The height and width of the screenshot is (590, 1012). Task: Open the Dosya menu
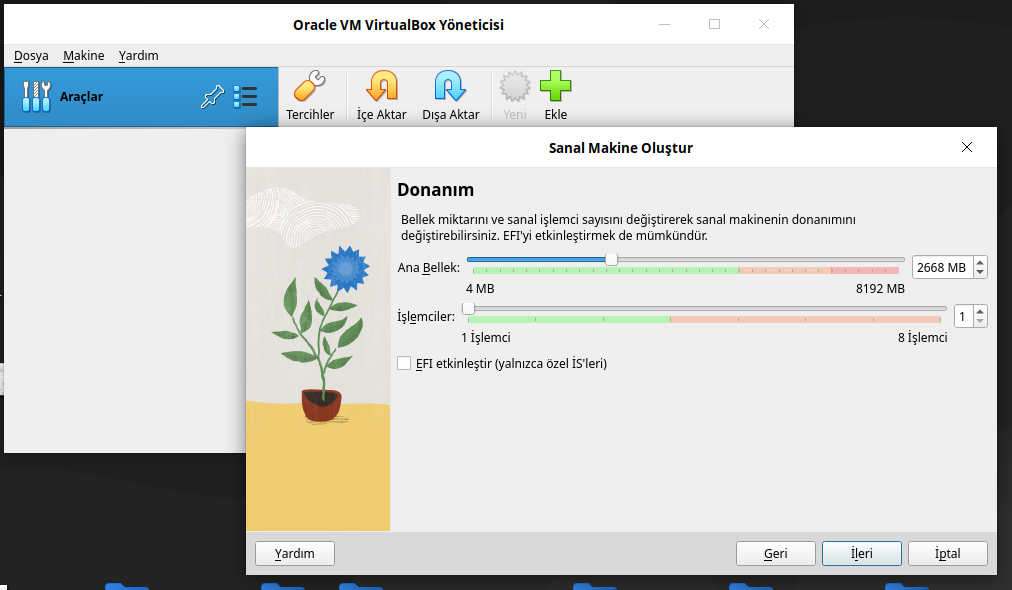pos(31,56)
